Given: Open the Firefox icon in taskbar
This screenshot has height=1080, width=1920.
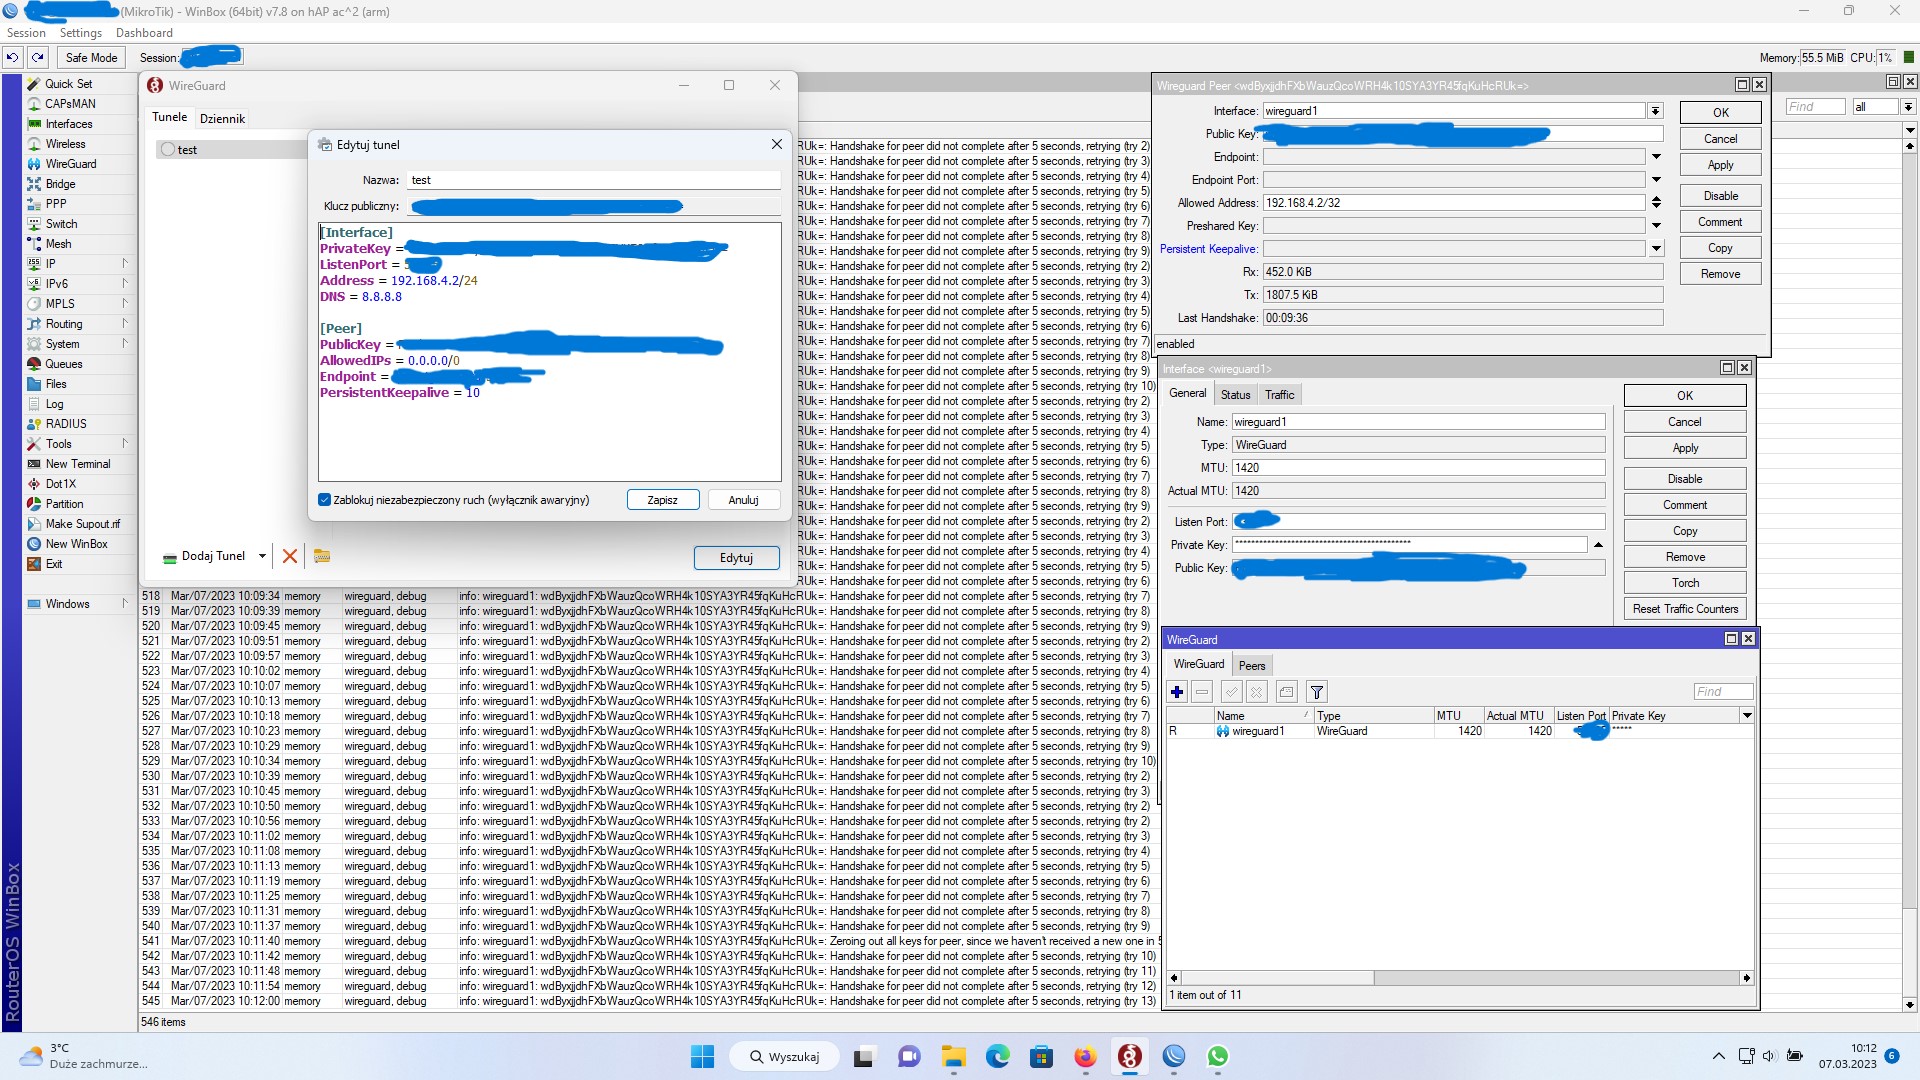Looking at the screenshot, I should pyautogui.click(x=1085, y=1057).
